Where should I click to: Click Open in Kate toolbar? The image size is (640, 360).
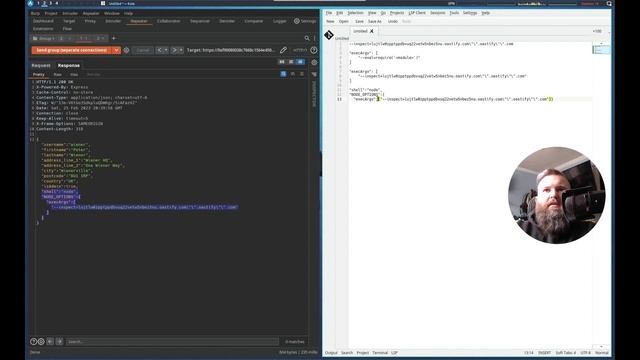(344, 21)
